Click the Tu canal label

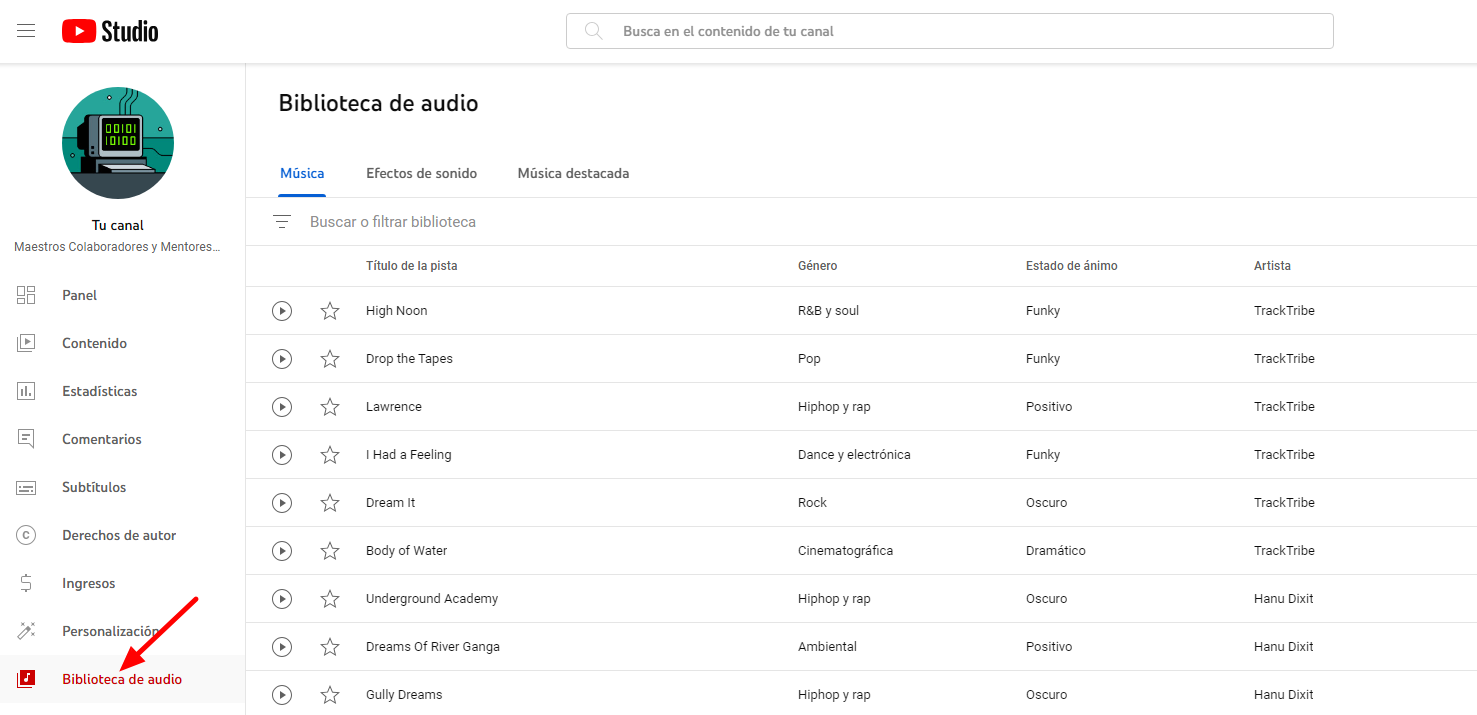tap(118, 226)
